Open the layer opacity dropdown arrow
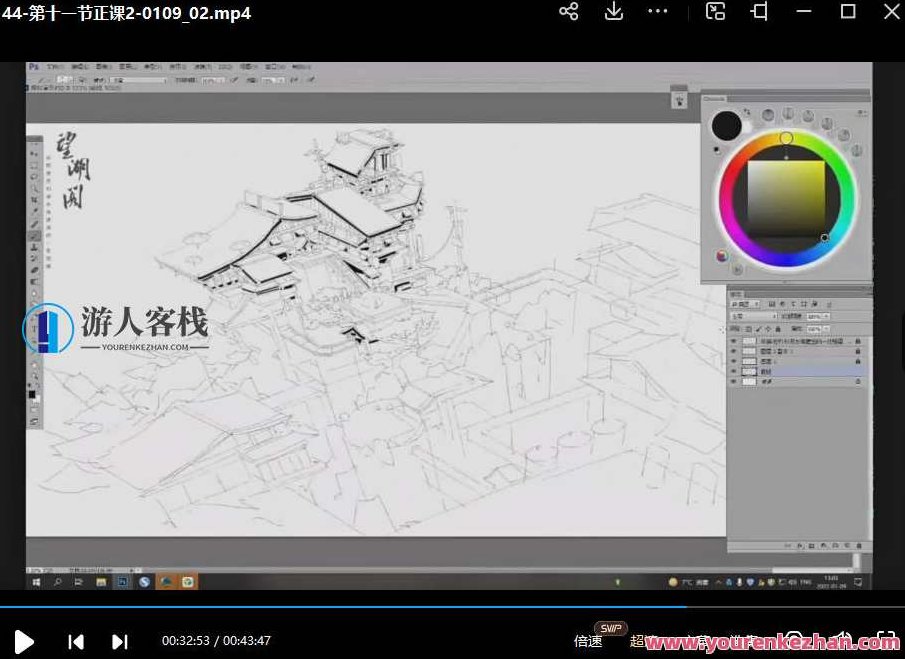Screen dimensions: 905x659 pyautogui.click(x=826, y=316)
